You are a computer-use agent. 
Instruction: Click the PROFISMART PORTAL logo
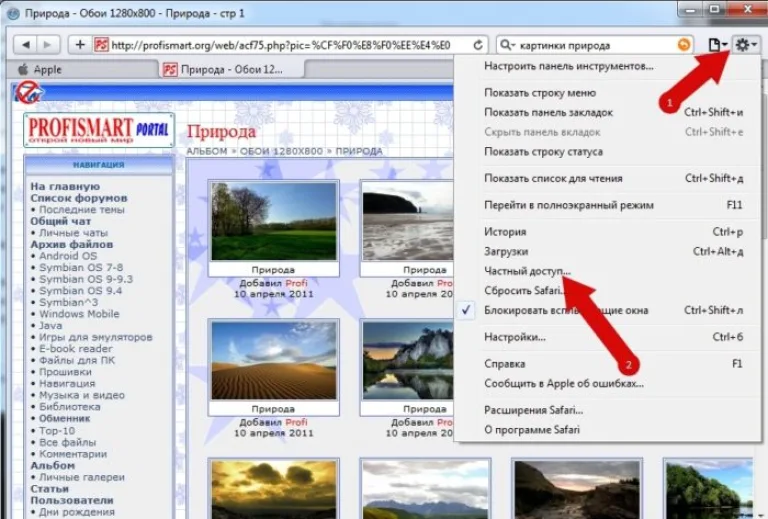[98, 130]
